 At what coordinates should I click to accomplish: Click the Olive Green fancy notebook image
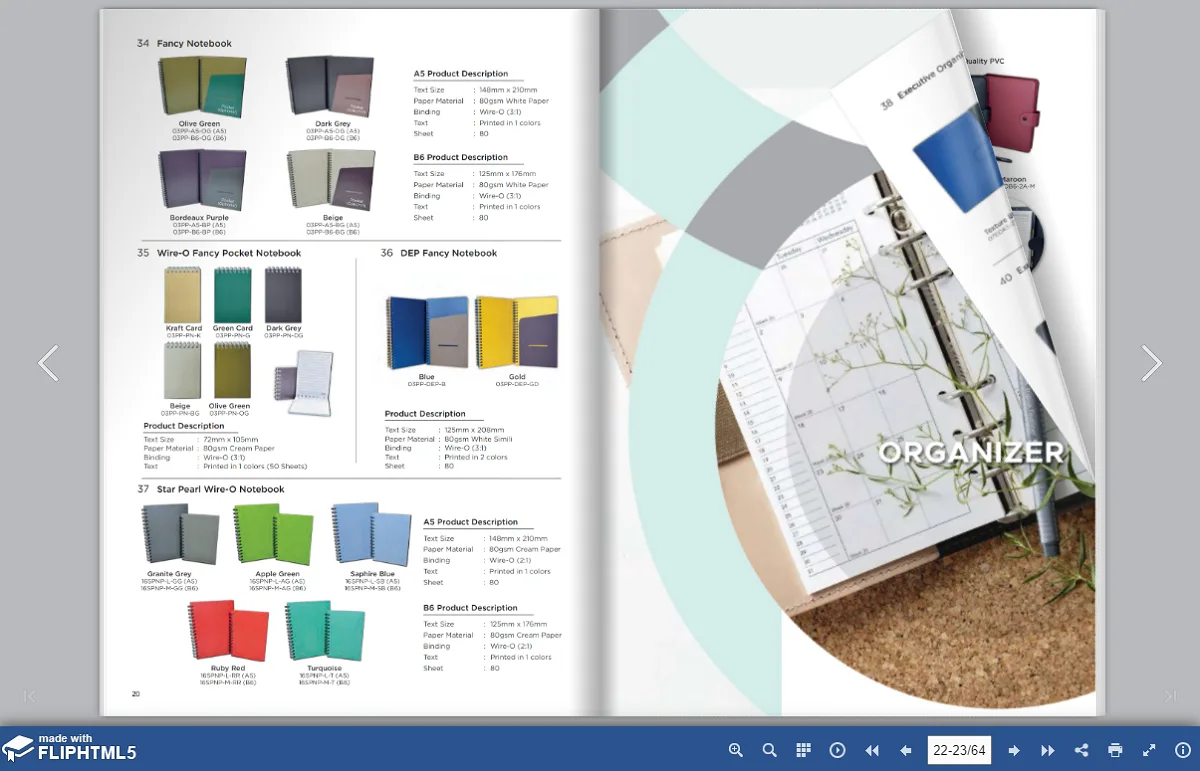click(x=201, y=88)
